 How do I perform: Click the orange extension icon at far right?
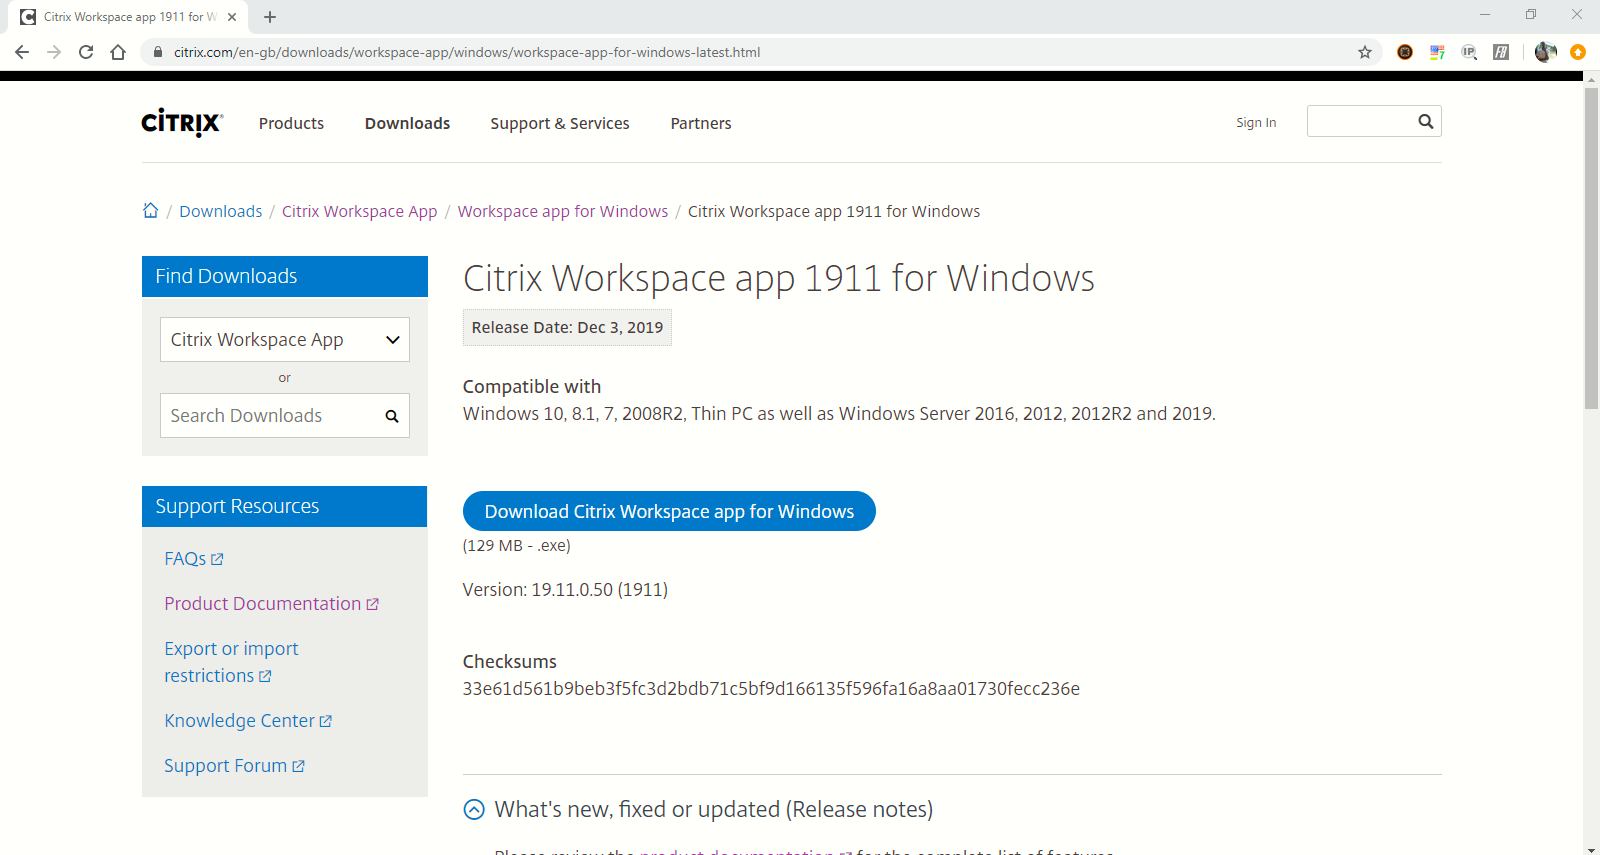(1578, 52)
